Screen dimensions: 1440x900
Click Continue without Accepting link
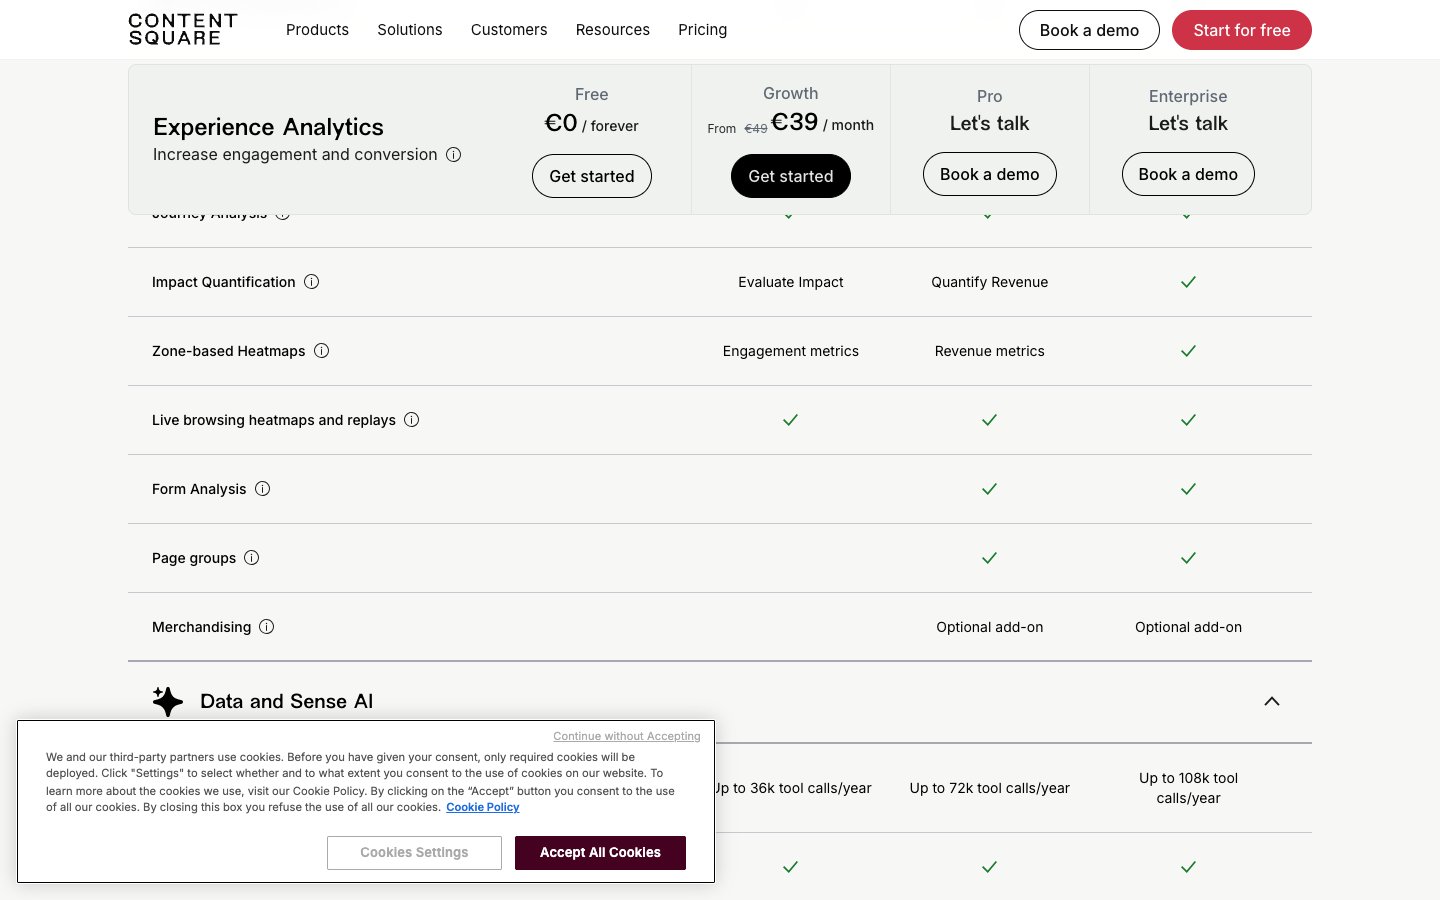tap(627, 736)
